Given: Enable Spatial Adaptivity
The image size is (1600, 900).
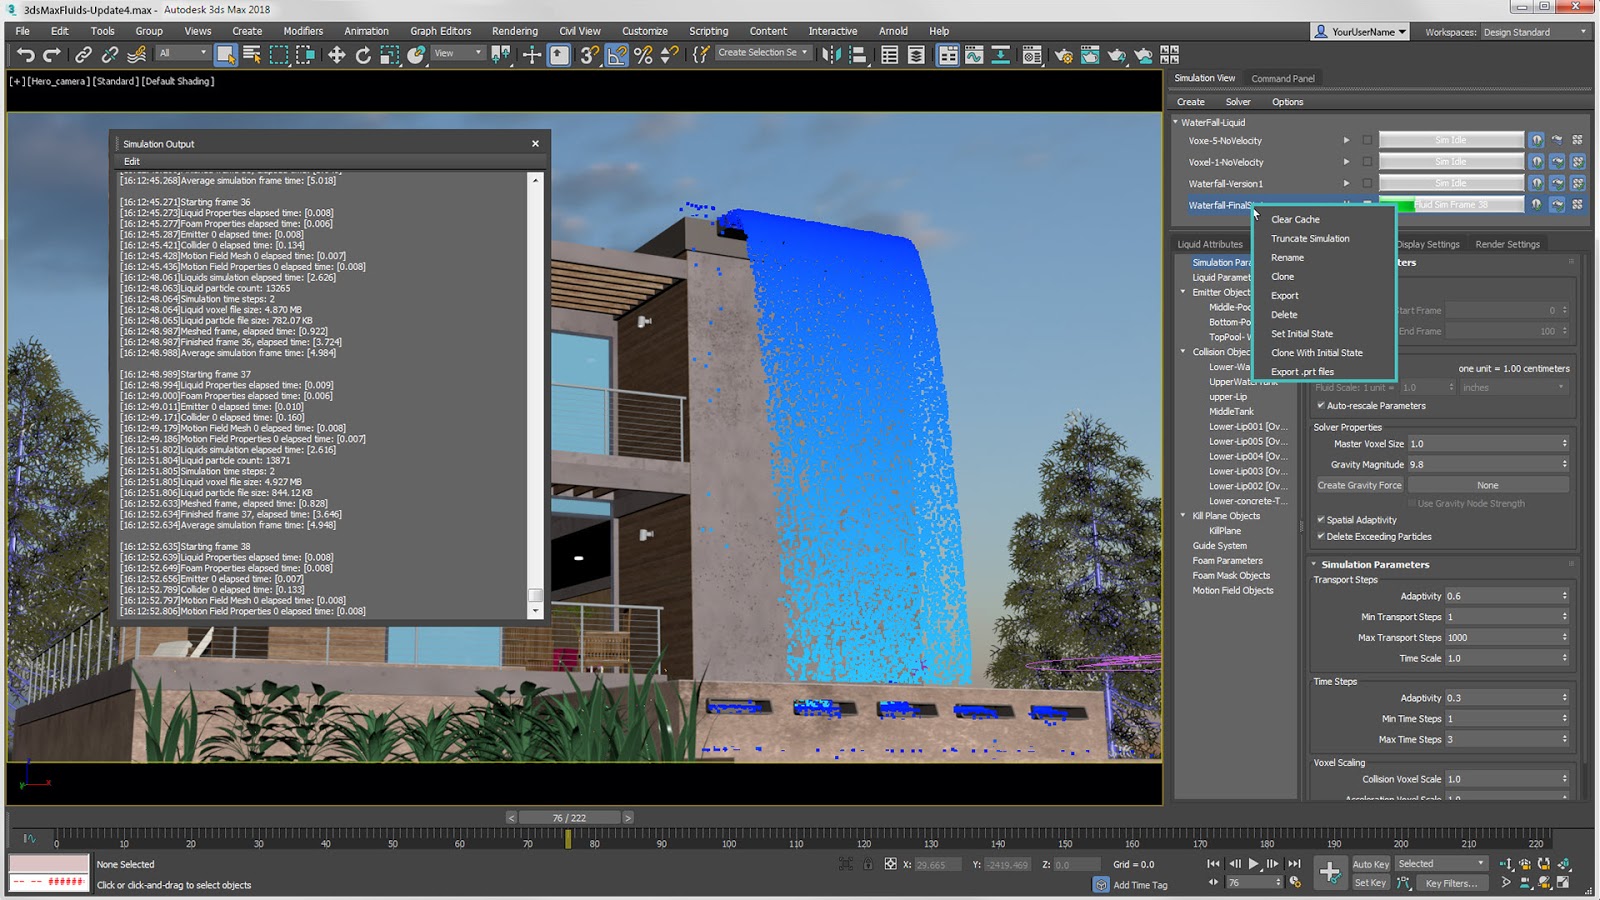Looking at the screenshot, I should point(1322,520).
